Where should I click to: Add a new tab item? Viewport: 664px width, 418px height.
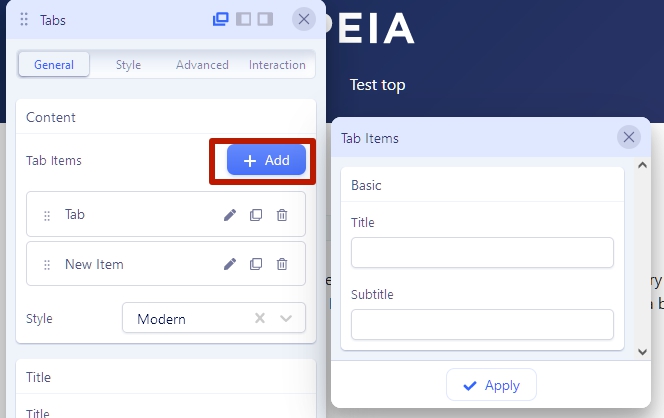[266, 161]
